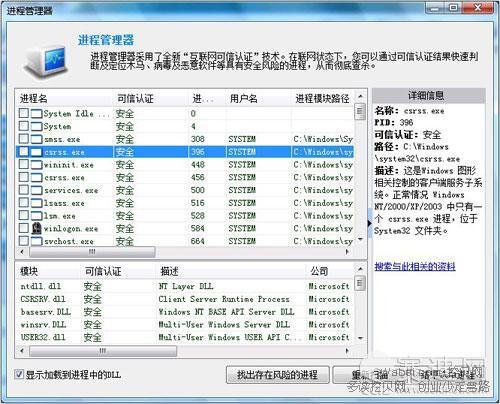Select the basesrv.DLL module row

185,312
